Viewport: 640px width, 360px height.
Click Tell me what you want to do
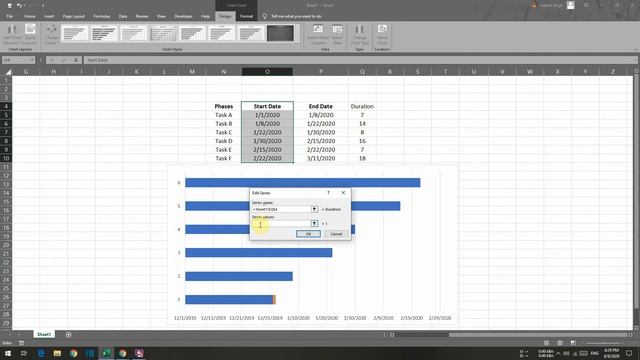point(296,16)
